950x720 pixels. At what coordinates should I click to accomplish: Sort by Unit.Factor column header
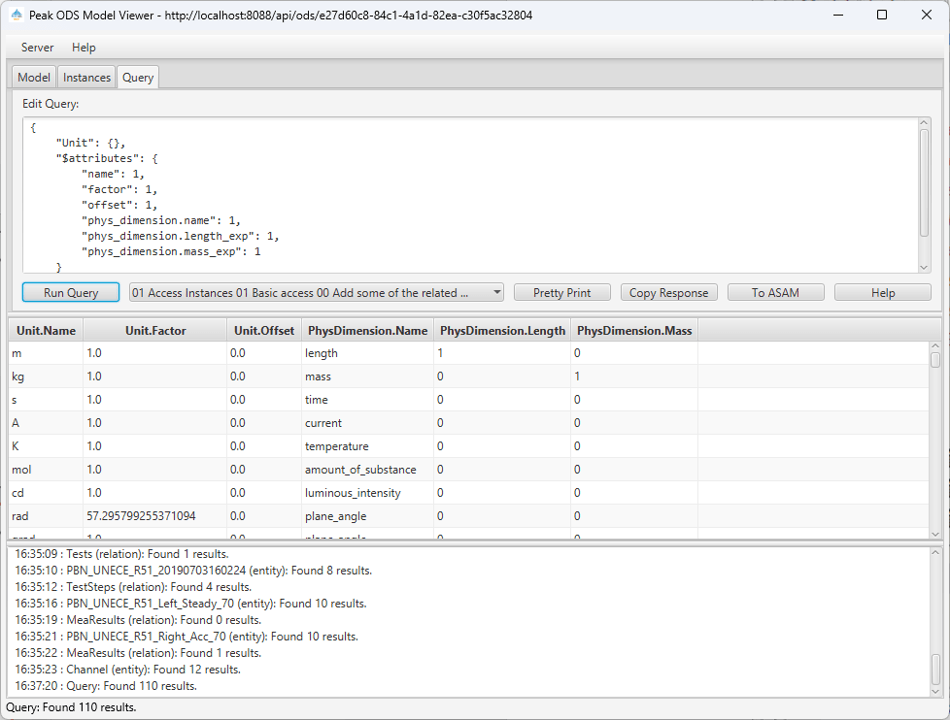(155, 330)
